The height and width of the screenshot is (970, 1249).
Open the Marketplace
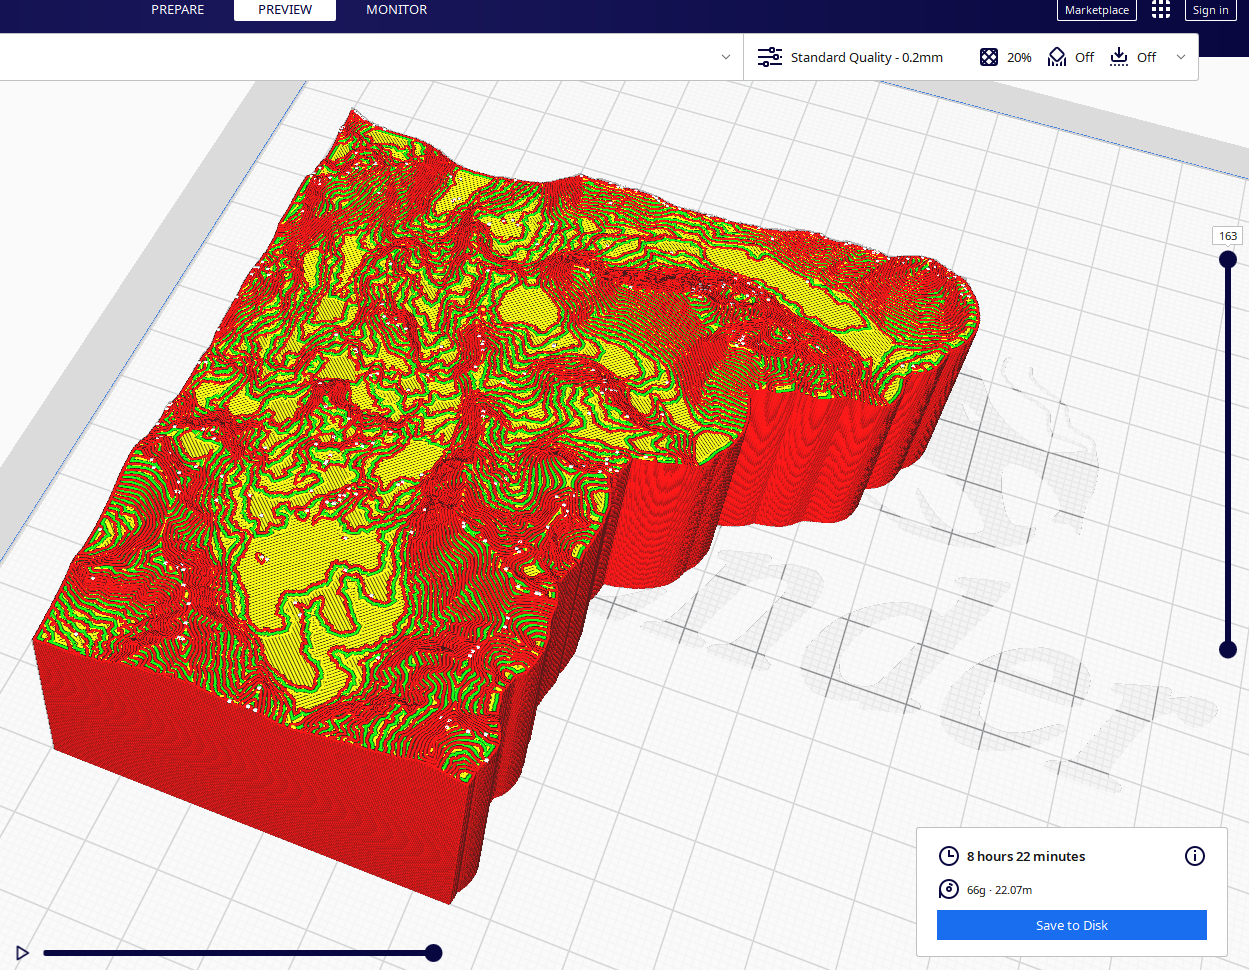1097,10
